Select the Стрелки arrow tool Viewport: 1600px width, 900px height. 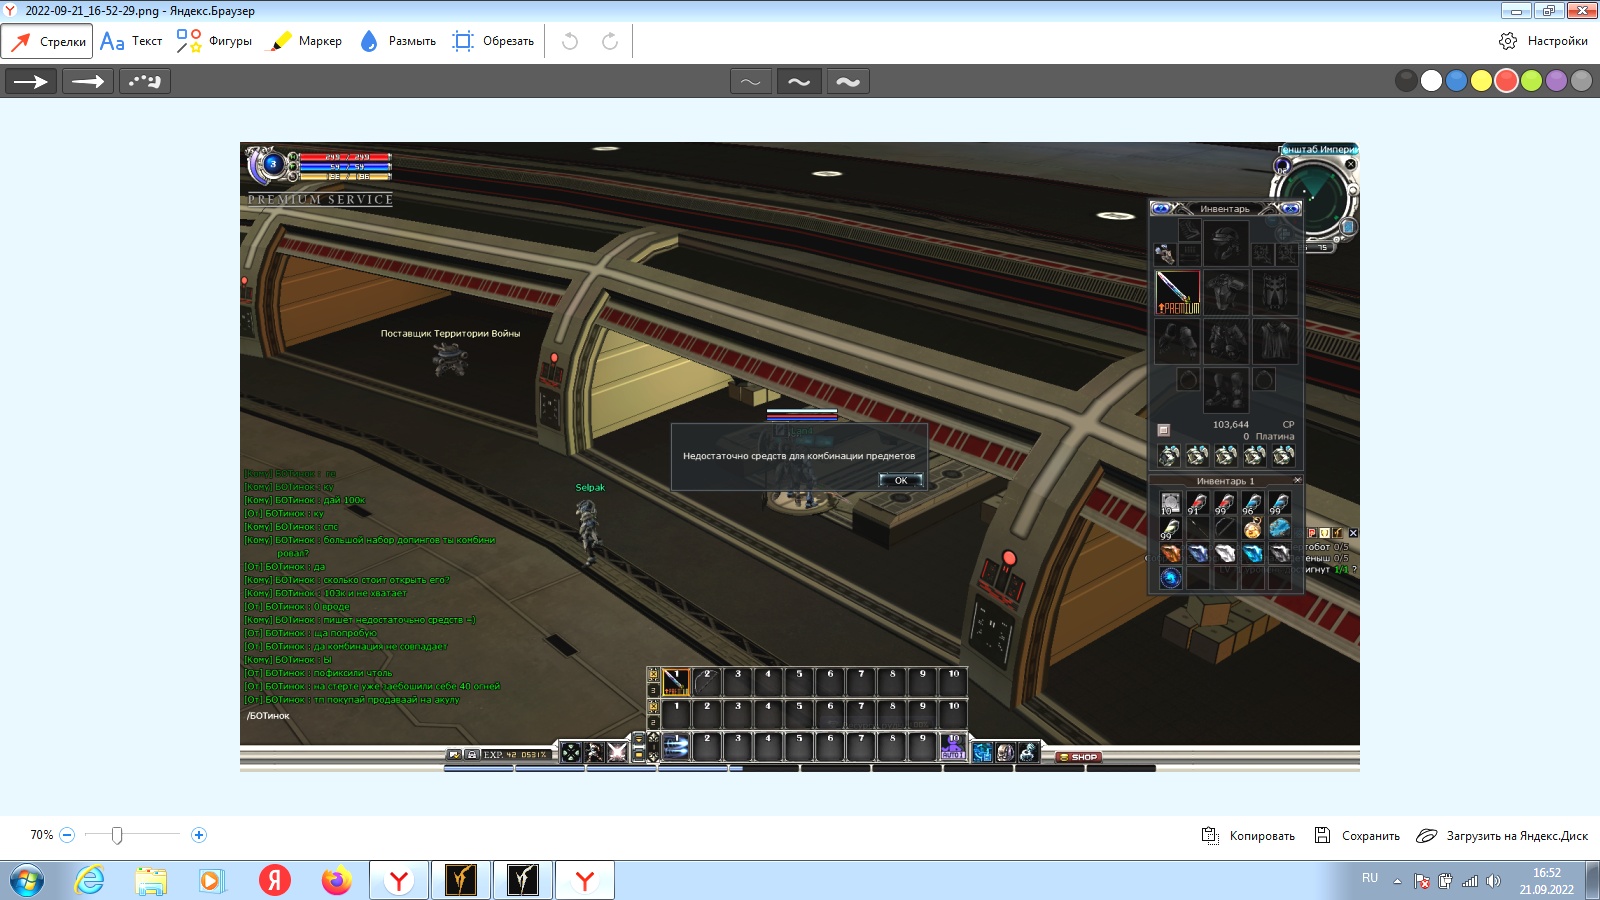pyautogui.click(x=47, y=41)
